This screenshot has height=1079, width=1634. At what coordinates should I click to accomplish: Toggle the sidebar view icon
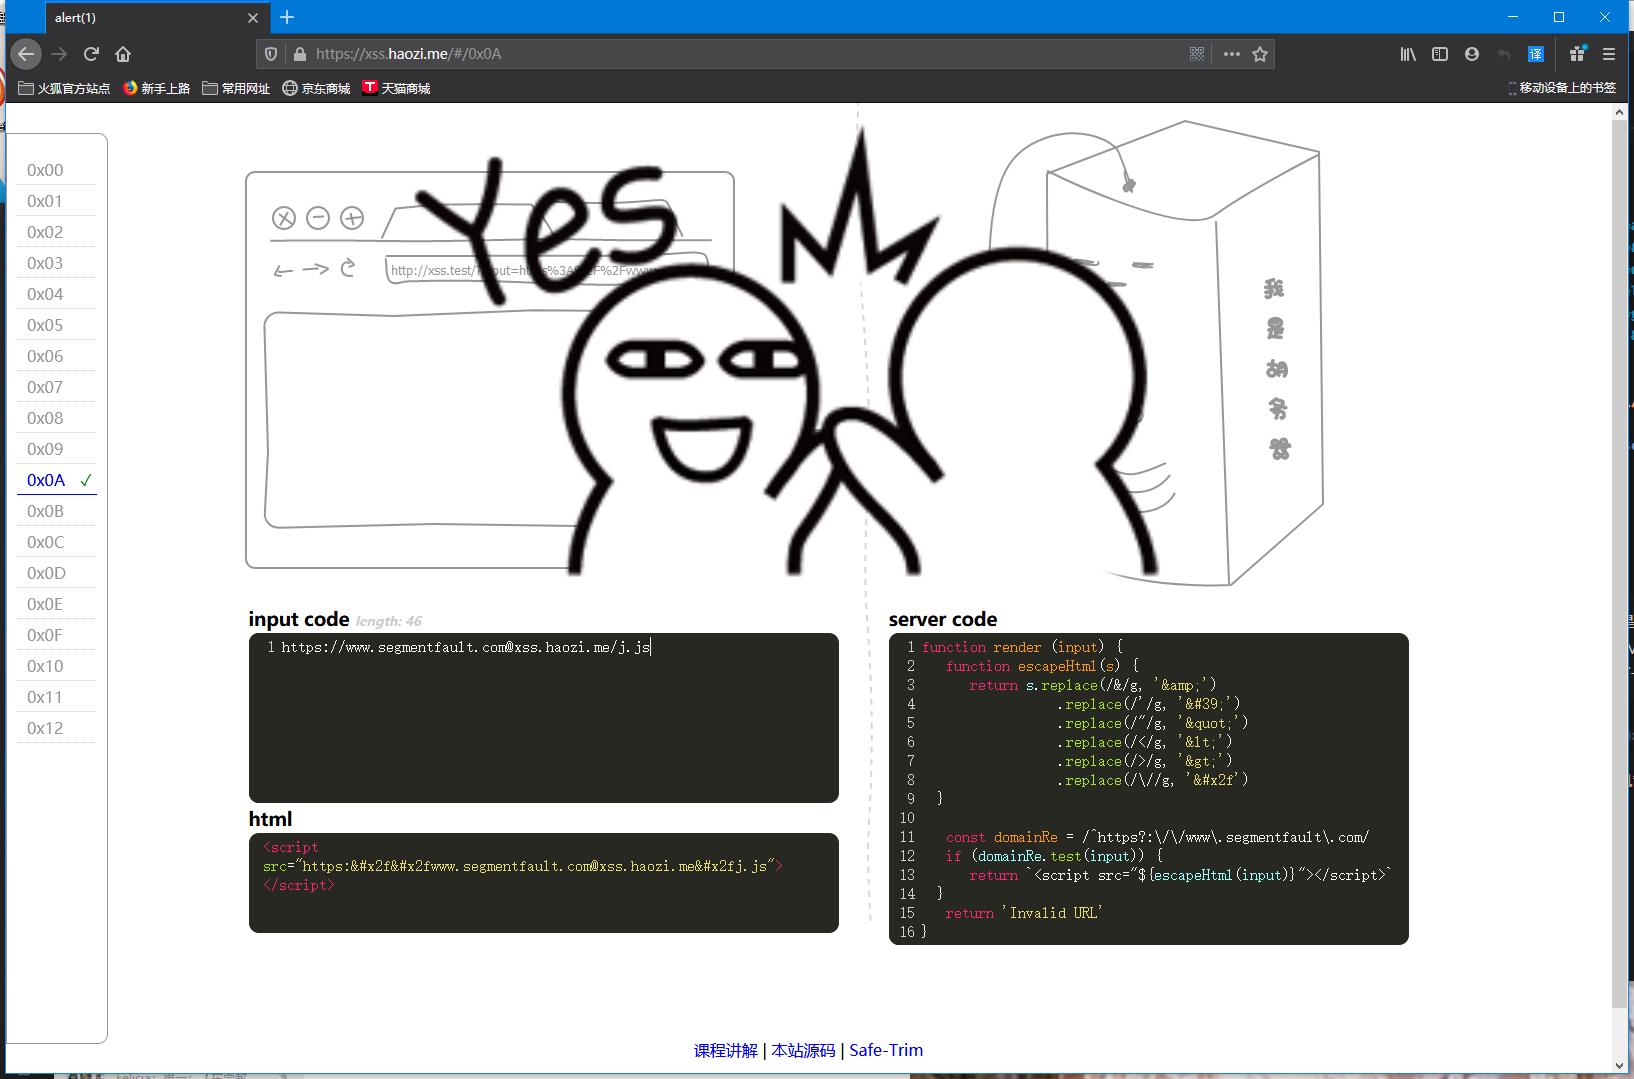tap(1440, 54)
